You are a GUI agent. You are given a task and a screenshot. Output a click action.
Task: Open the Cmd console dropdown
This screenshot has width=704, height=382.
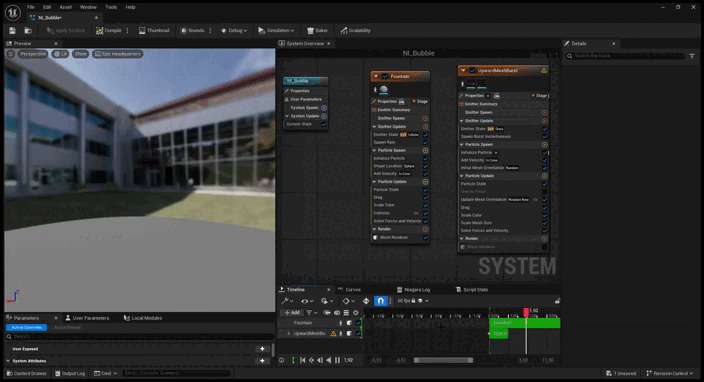[106, 373]
